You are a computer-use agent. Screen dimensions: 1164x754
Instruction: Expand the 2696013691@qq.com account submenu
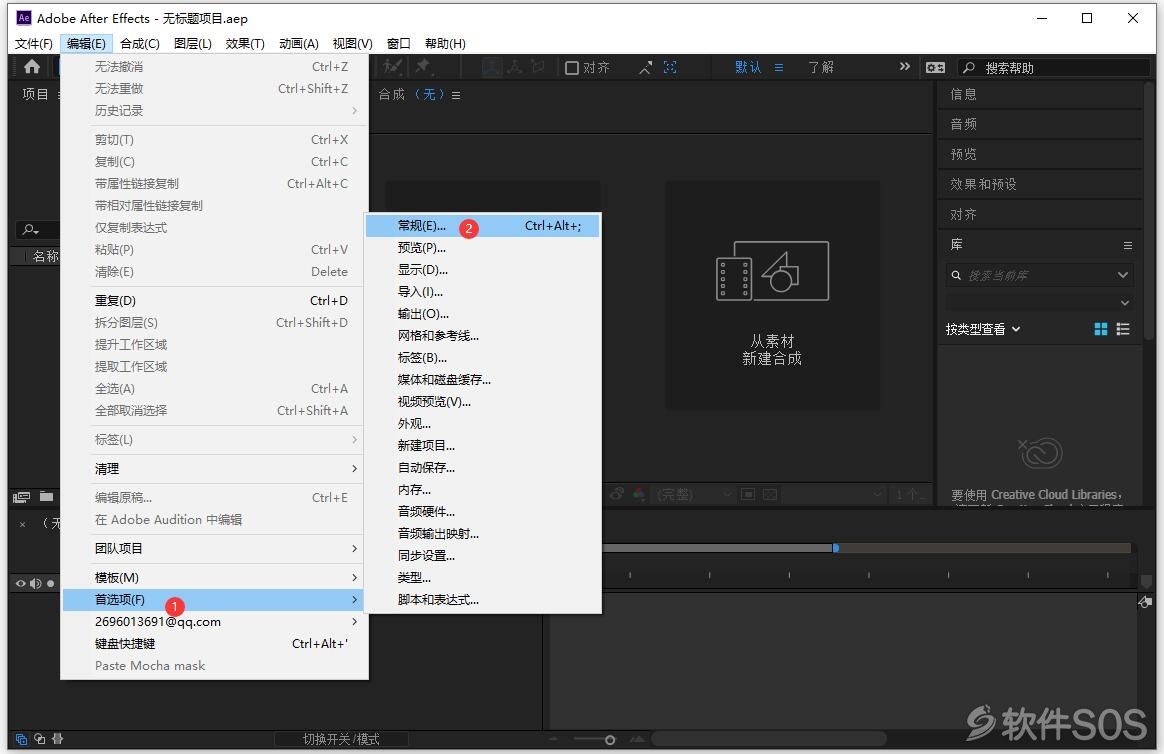(214, 622)
